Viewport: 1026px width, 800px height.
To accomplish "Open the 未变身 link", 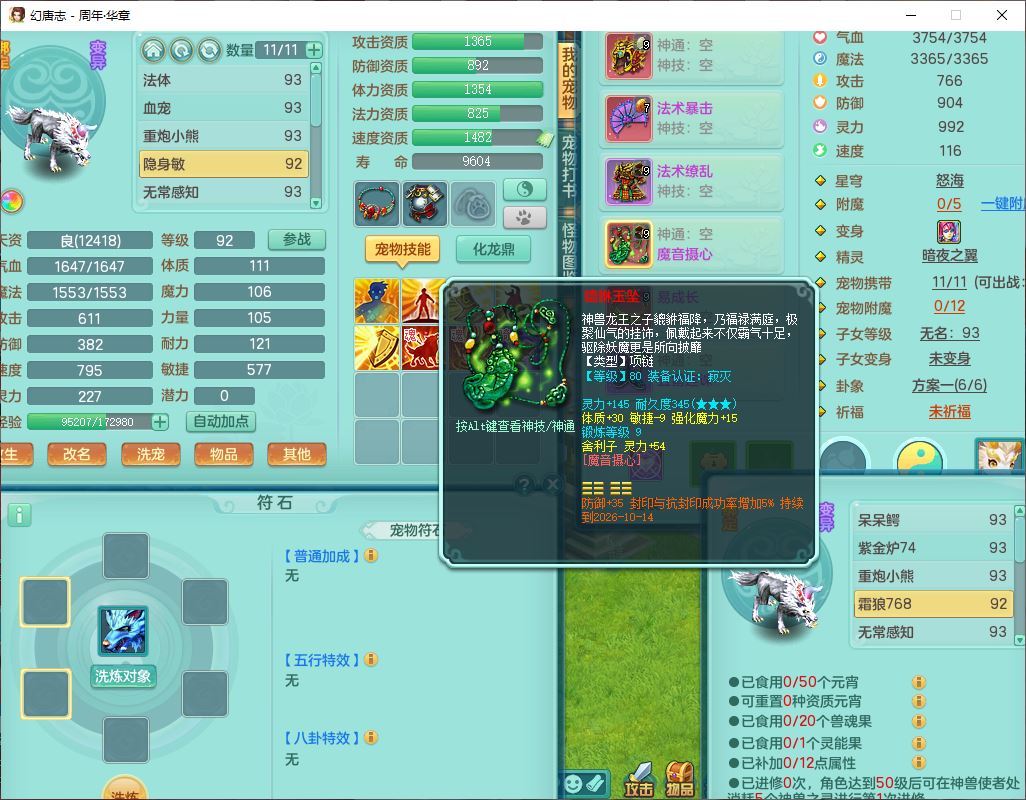I will coord(949,359).
